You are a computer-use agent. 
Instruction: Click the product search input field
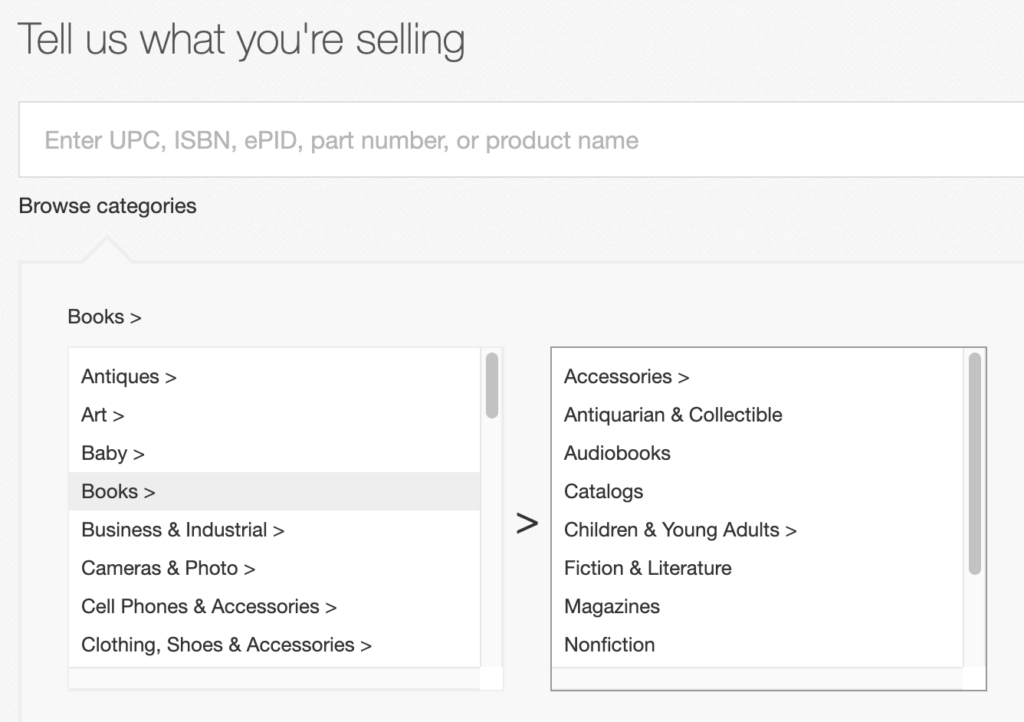point(521,140)
